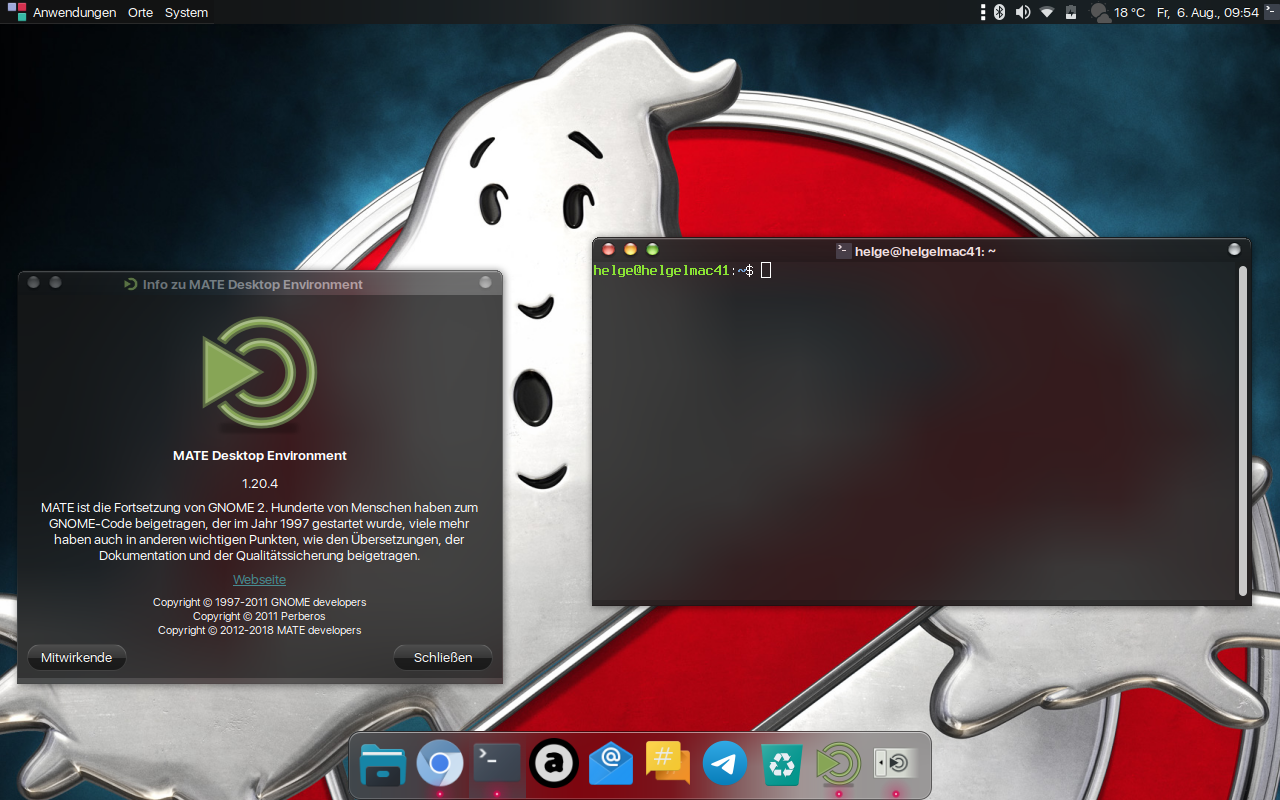Click 'Copyright © 2012-2018 MATE developers' line
The image size is (1280, 800).
pyautogui.click(x=259, y=630)
